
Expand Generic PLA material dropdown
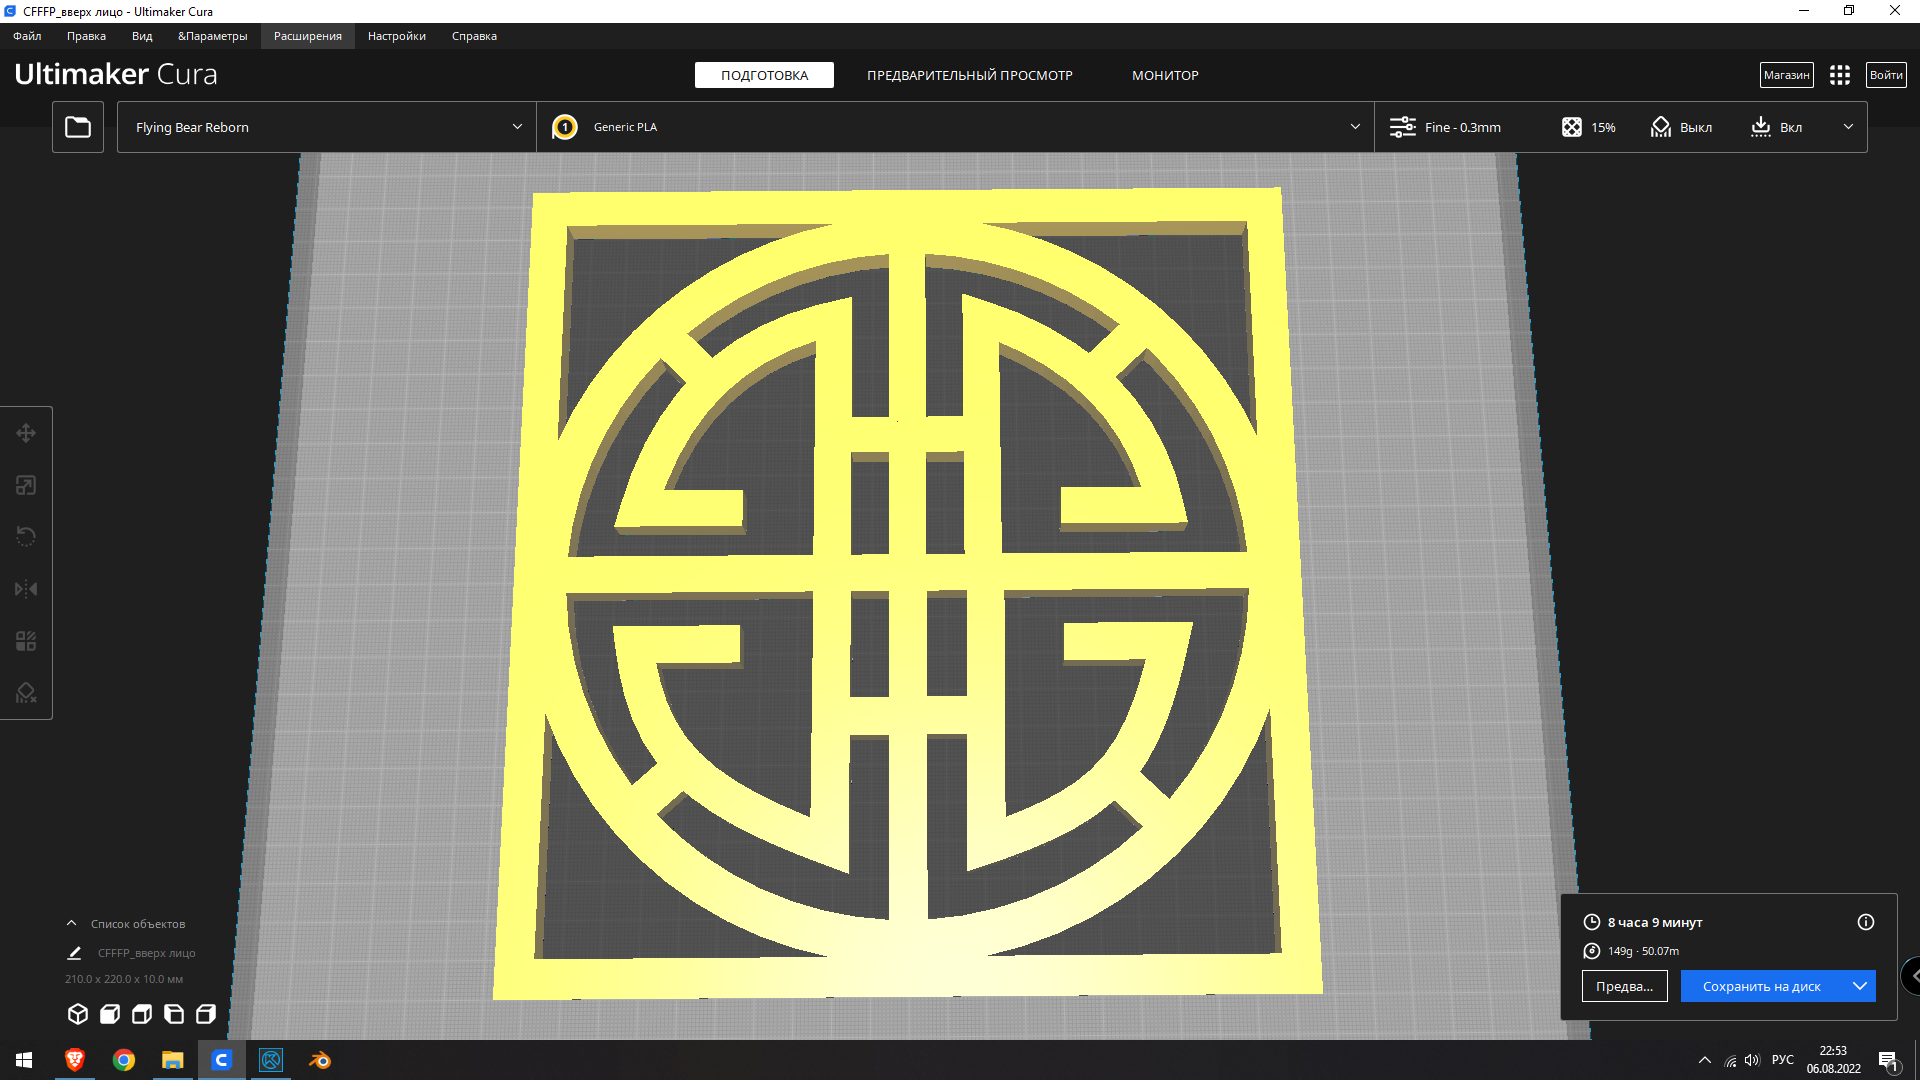(x=955, y=127)
